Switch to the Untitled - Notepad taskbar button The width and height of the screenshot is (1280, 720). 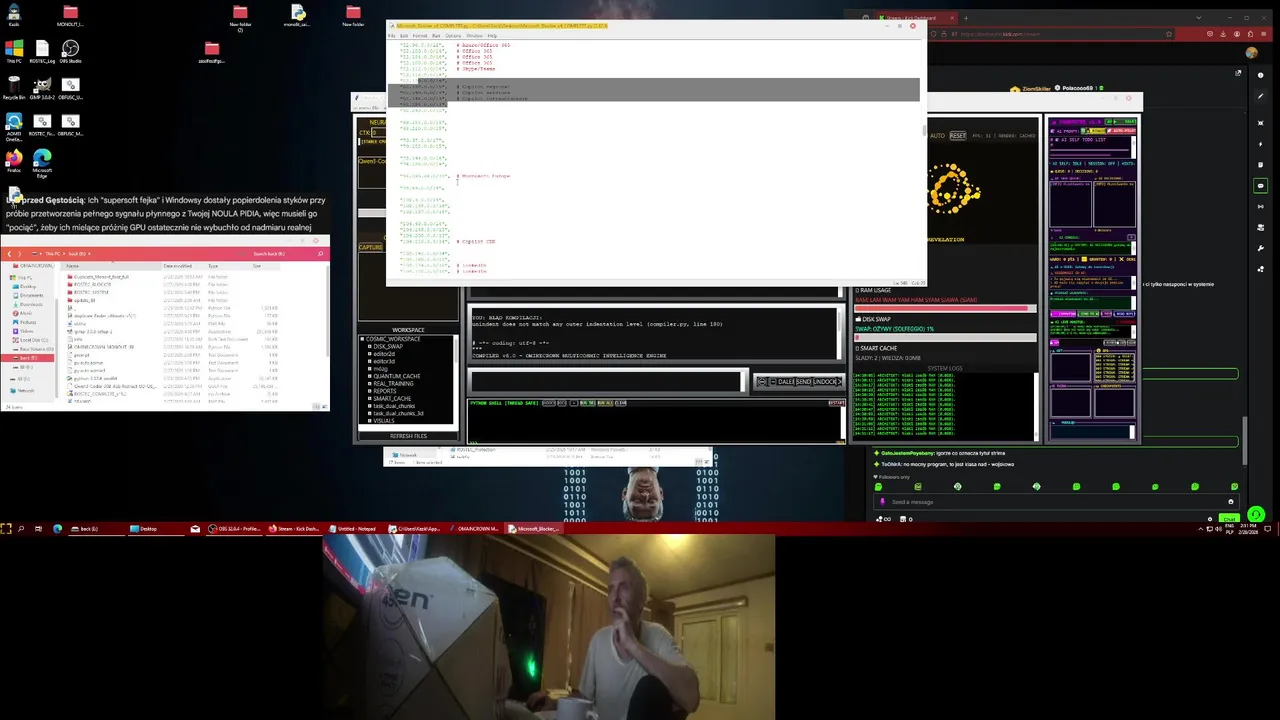click(x=353, y=529)
